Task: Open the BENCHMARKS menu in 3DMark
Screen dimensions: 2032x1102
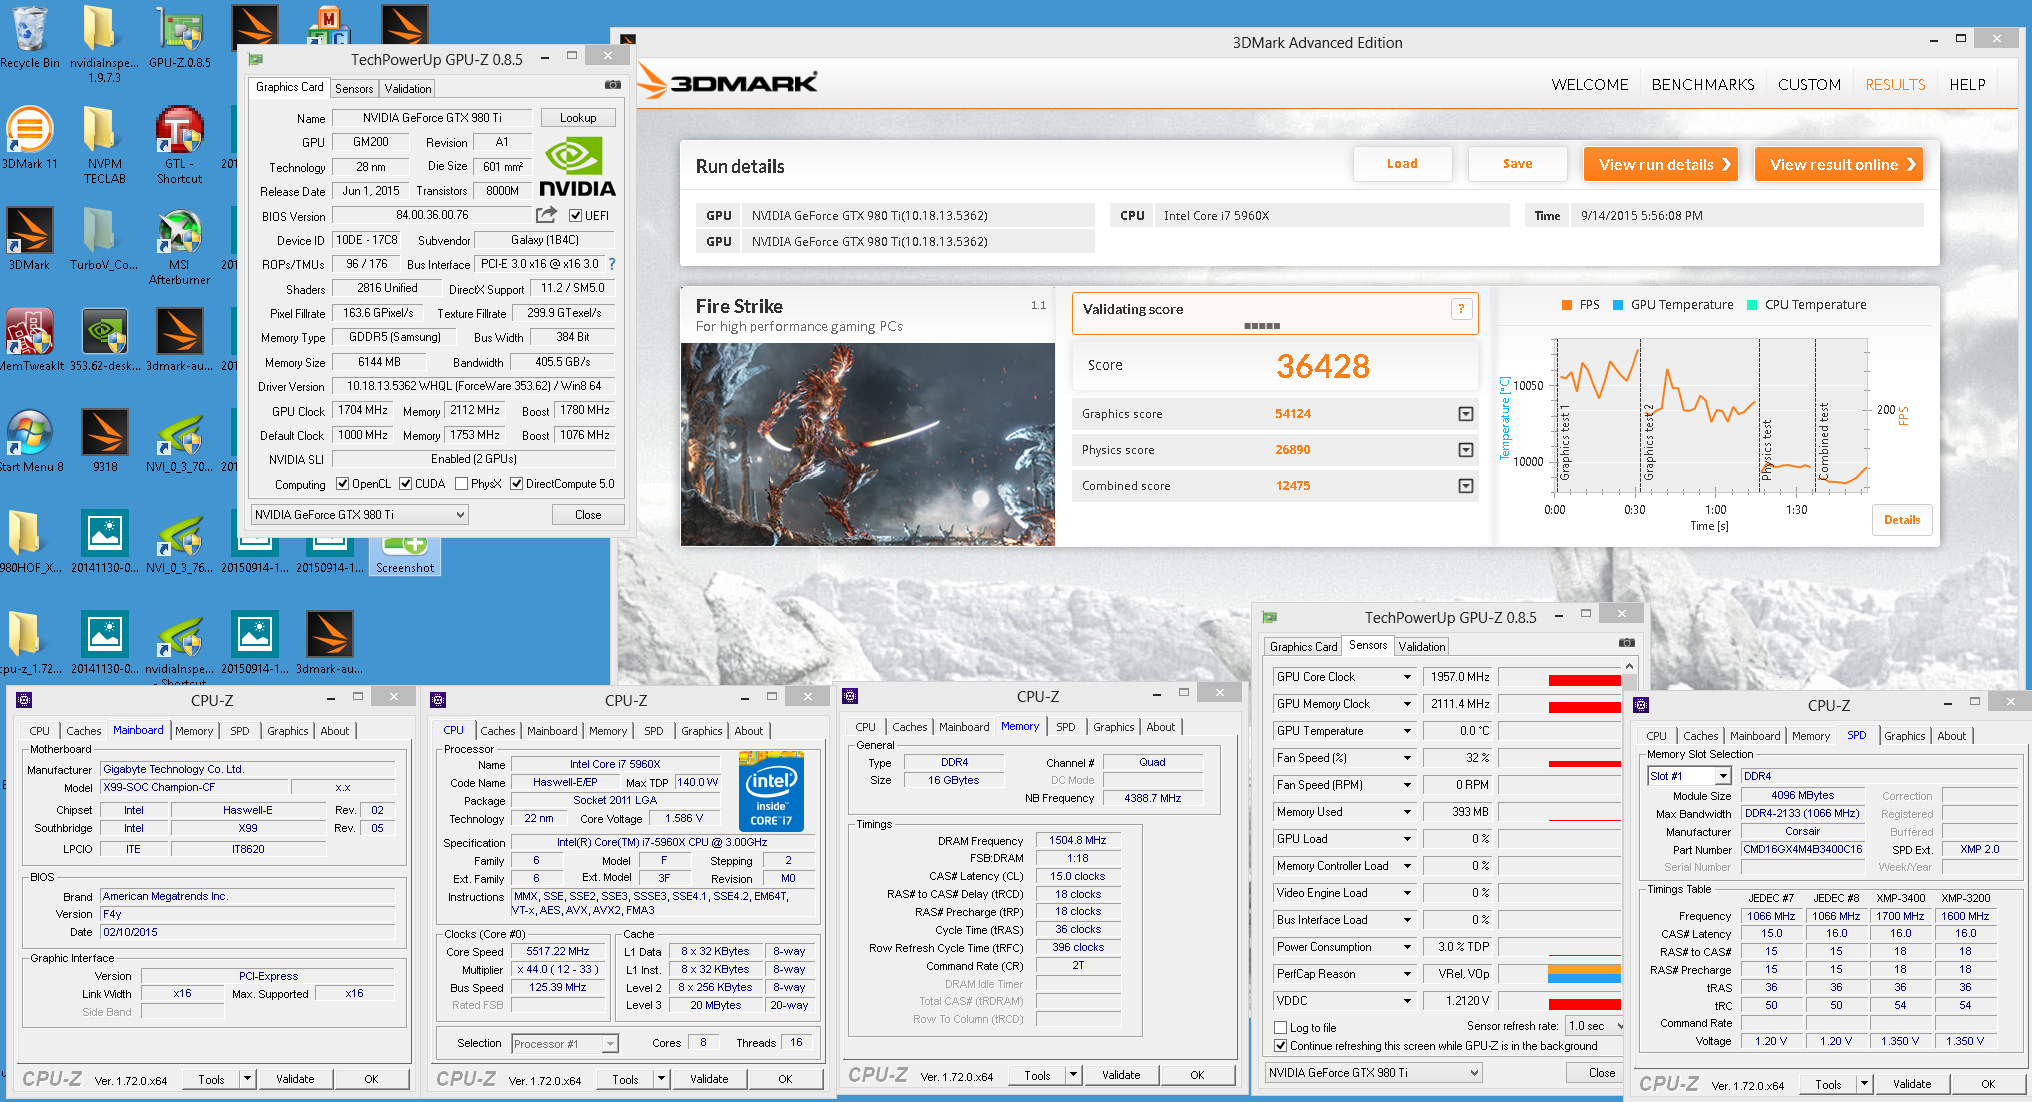Action: [1702, 85]
